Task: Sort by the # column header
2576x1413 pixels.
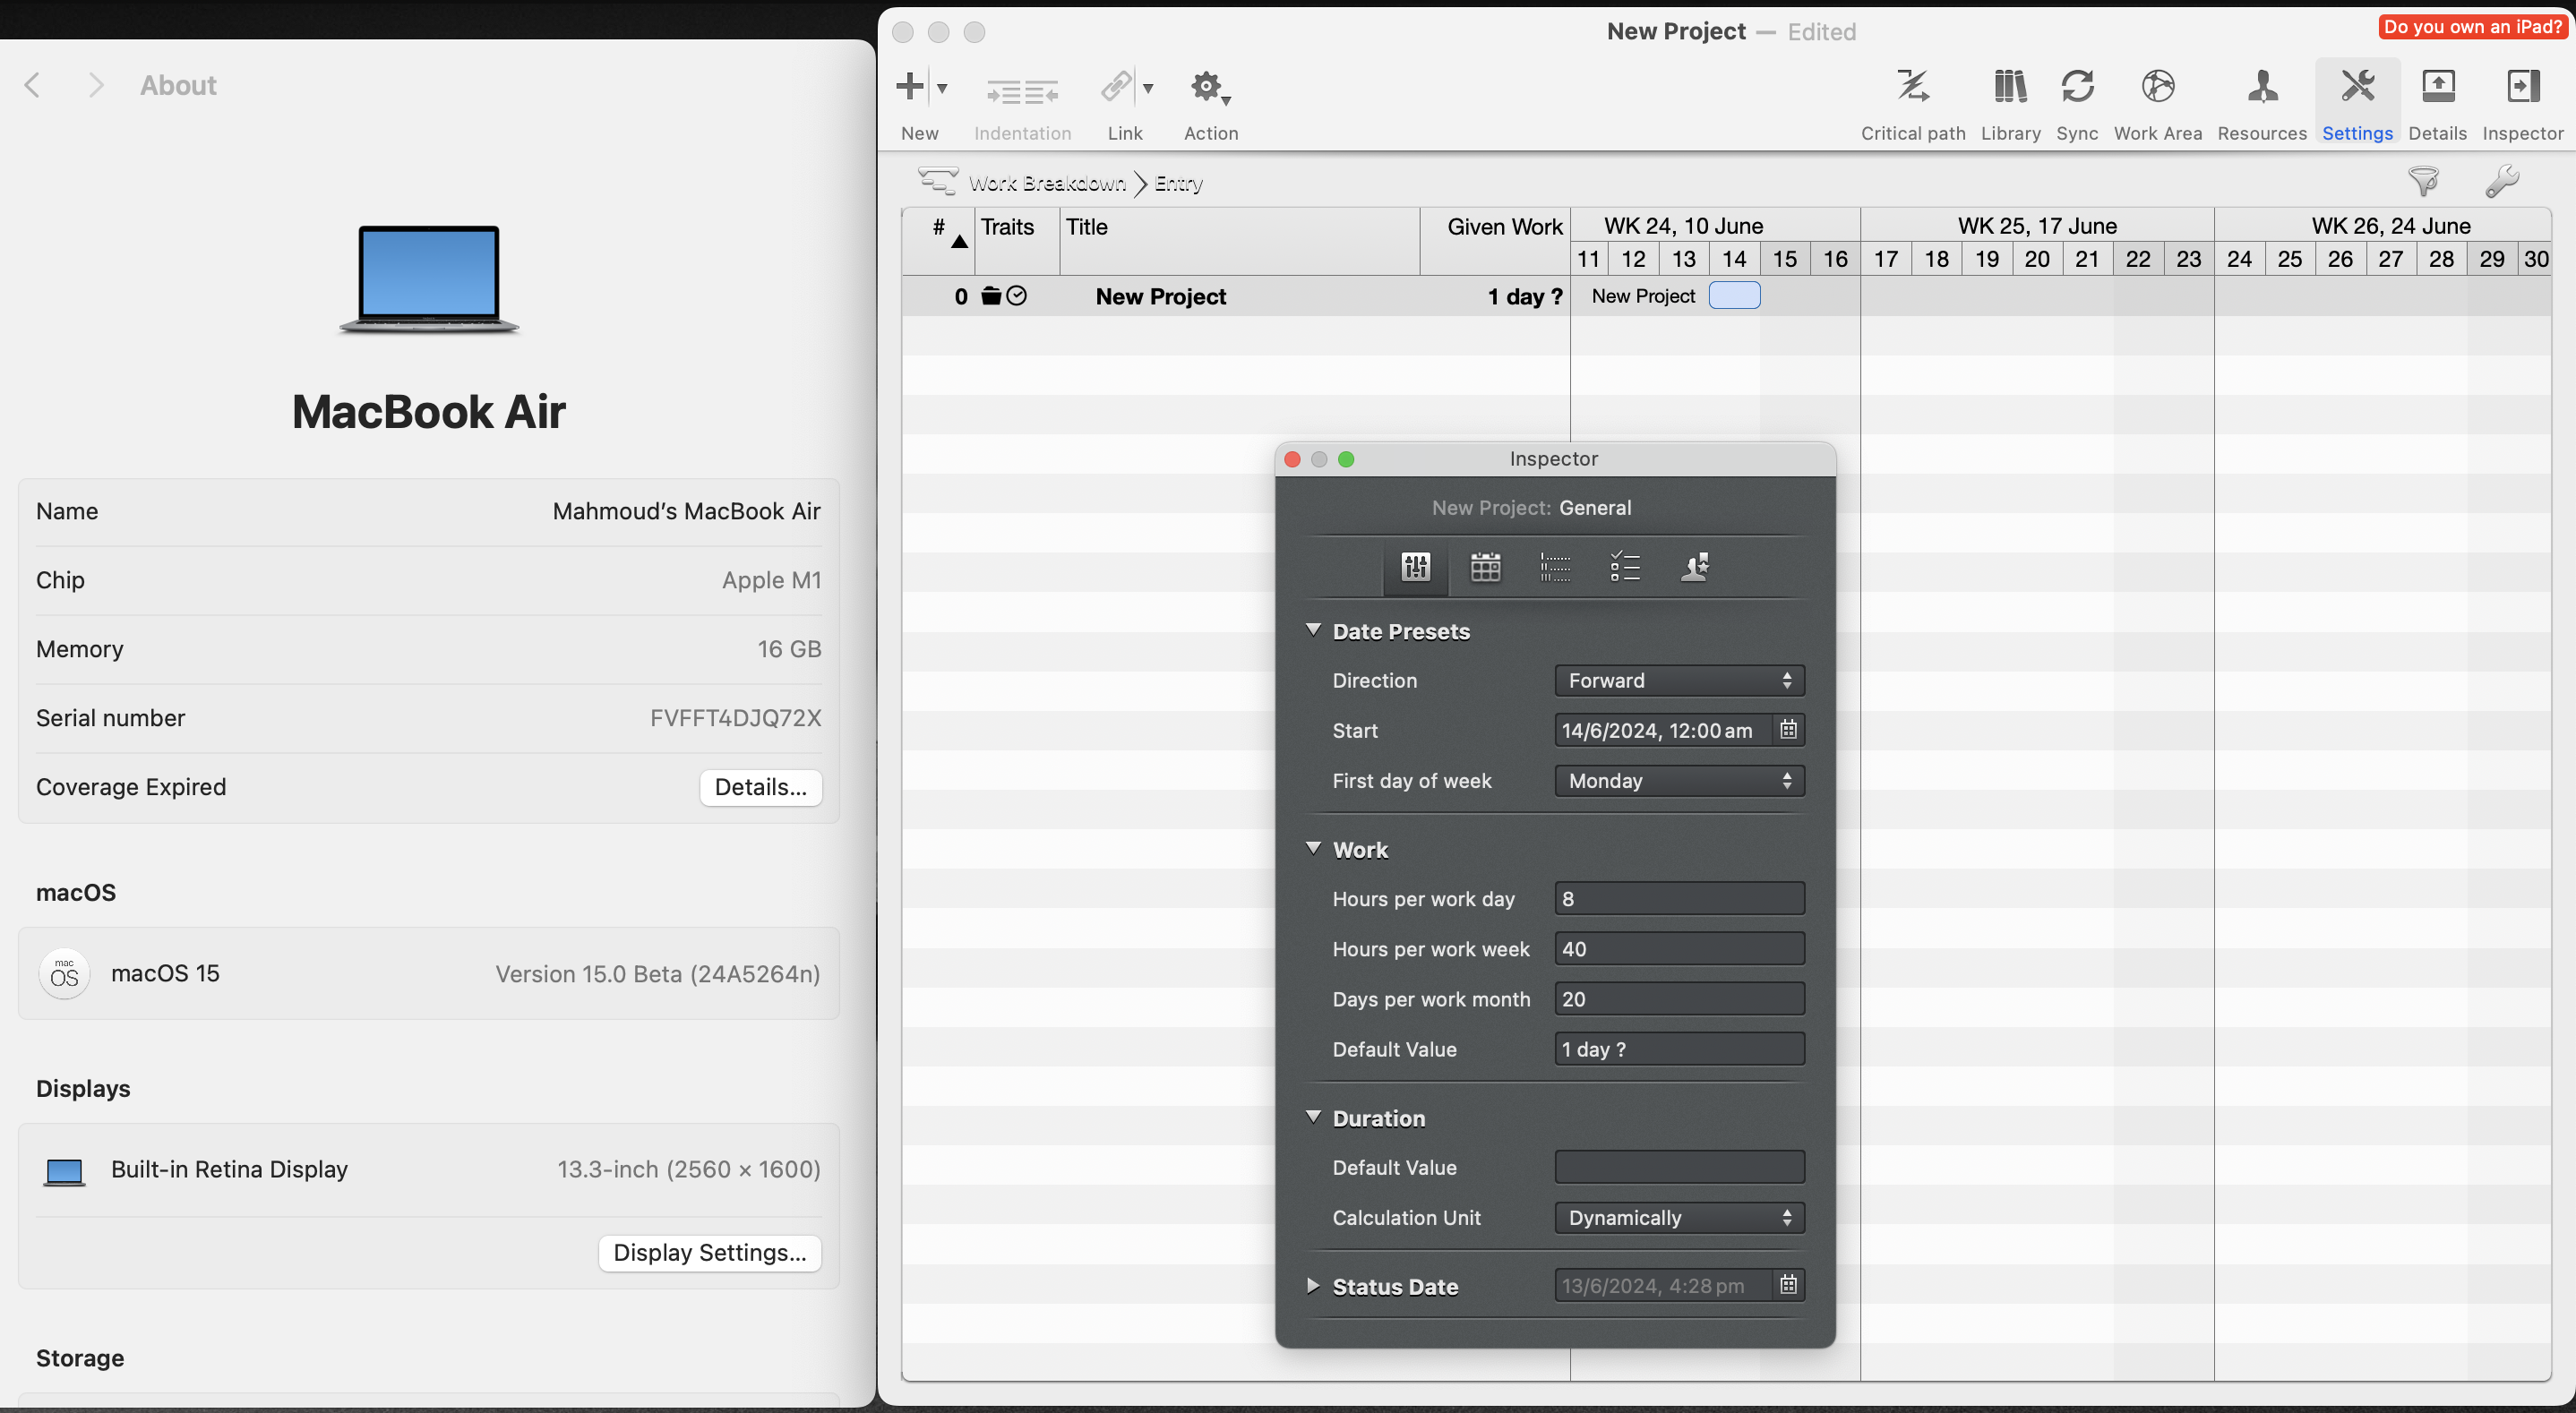Action: click(938, 240)
